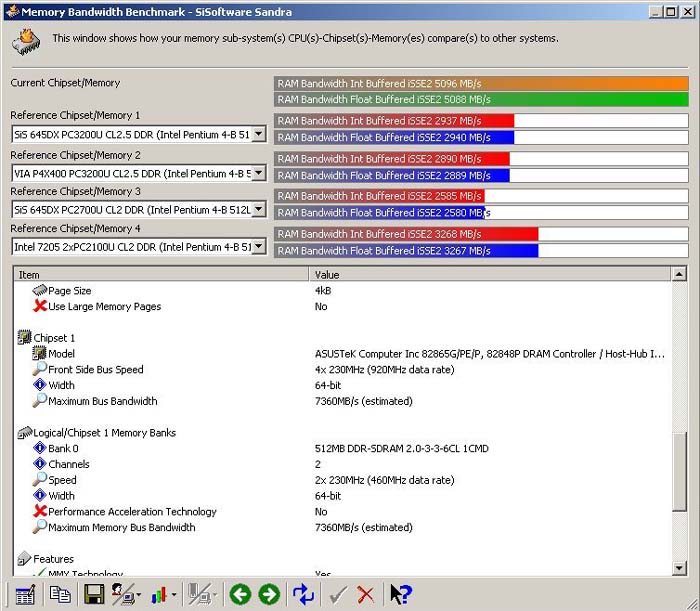Open Reference Chipset/Memory 1 dropdown arrow
Image resolution: width=700 pixels, height=611 pixels.
pyautogui.click(x=258, y=134)
